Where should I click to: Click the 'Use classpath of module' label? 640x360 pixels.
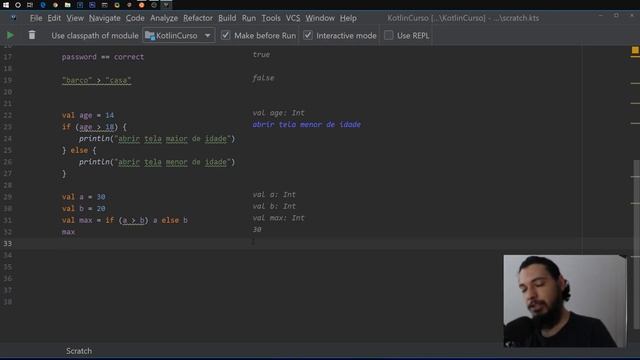click(95, 36)
